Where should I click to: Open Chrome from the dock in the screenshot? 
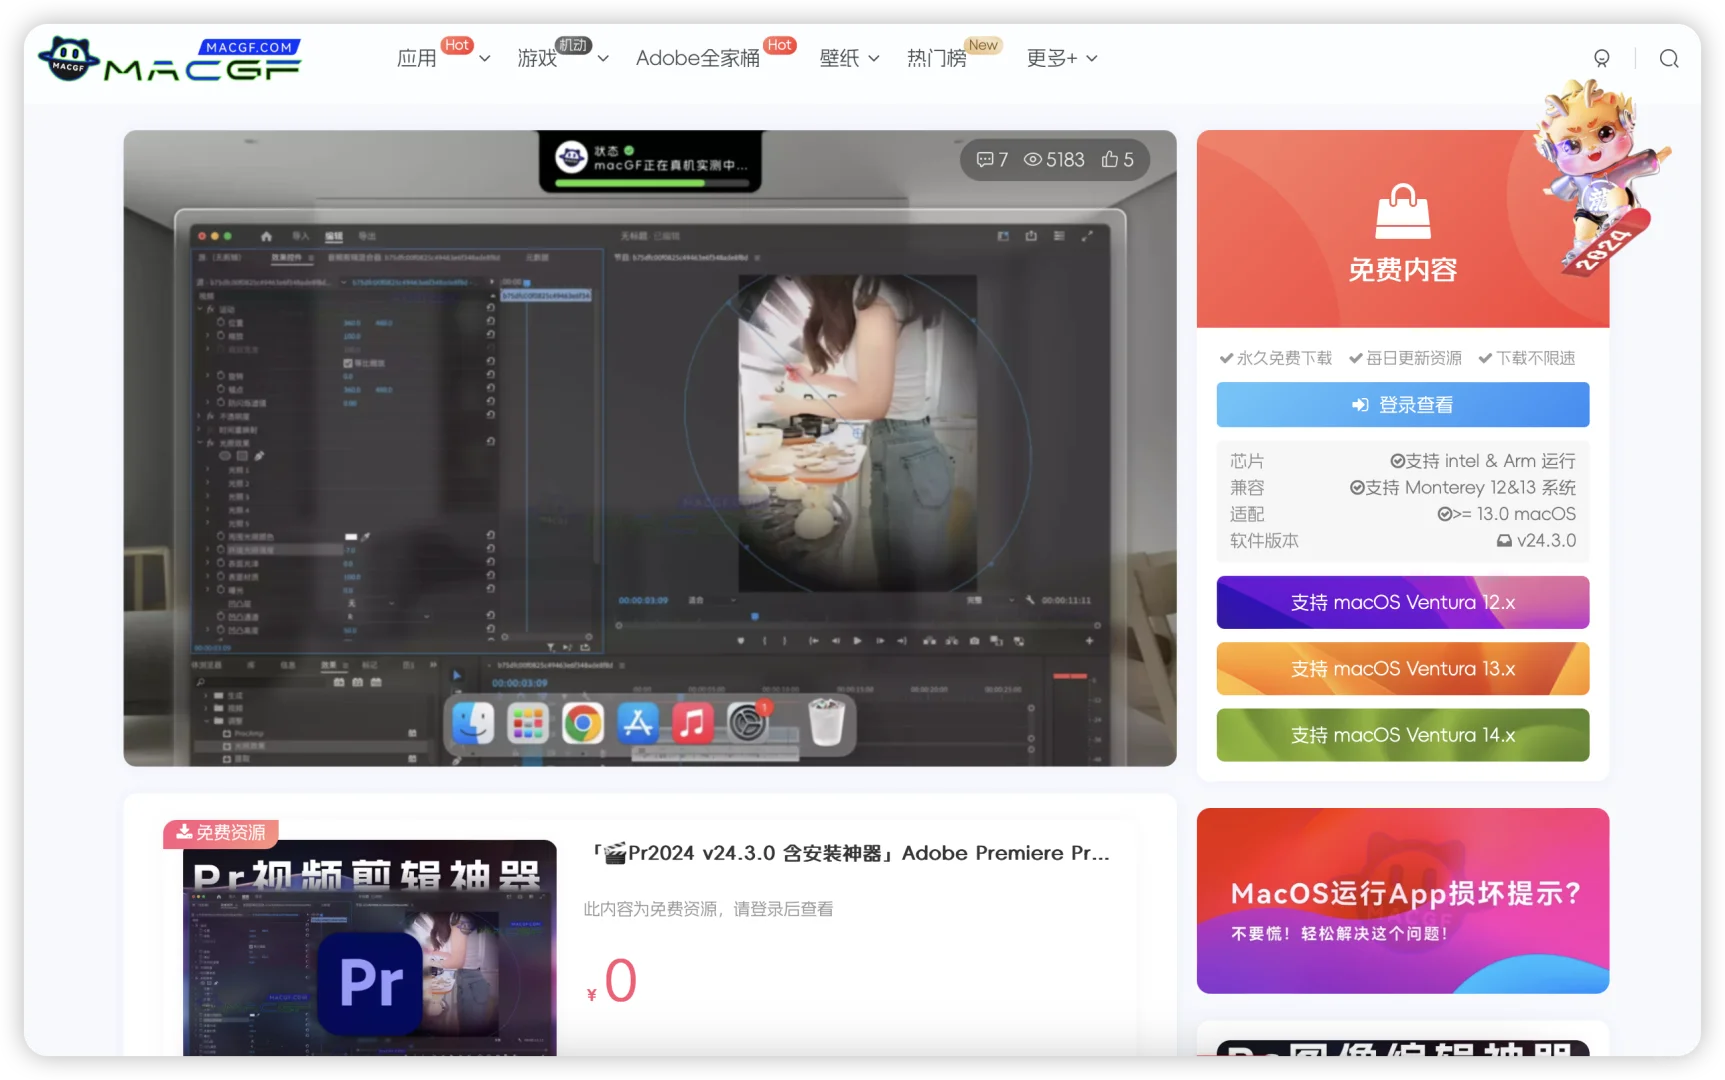coord(583,723)
